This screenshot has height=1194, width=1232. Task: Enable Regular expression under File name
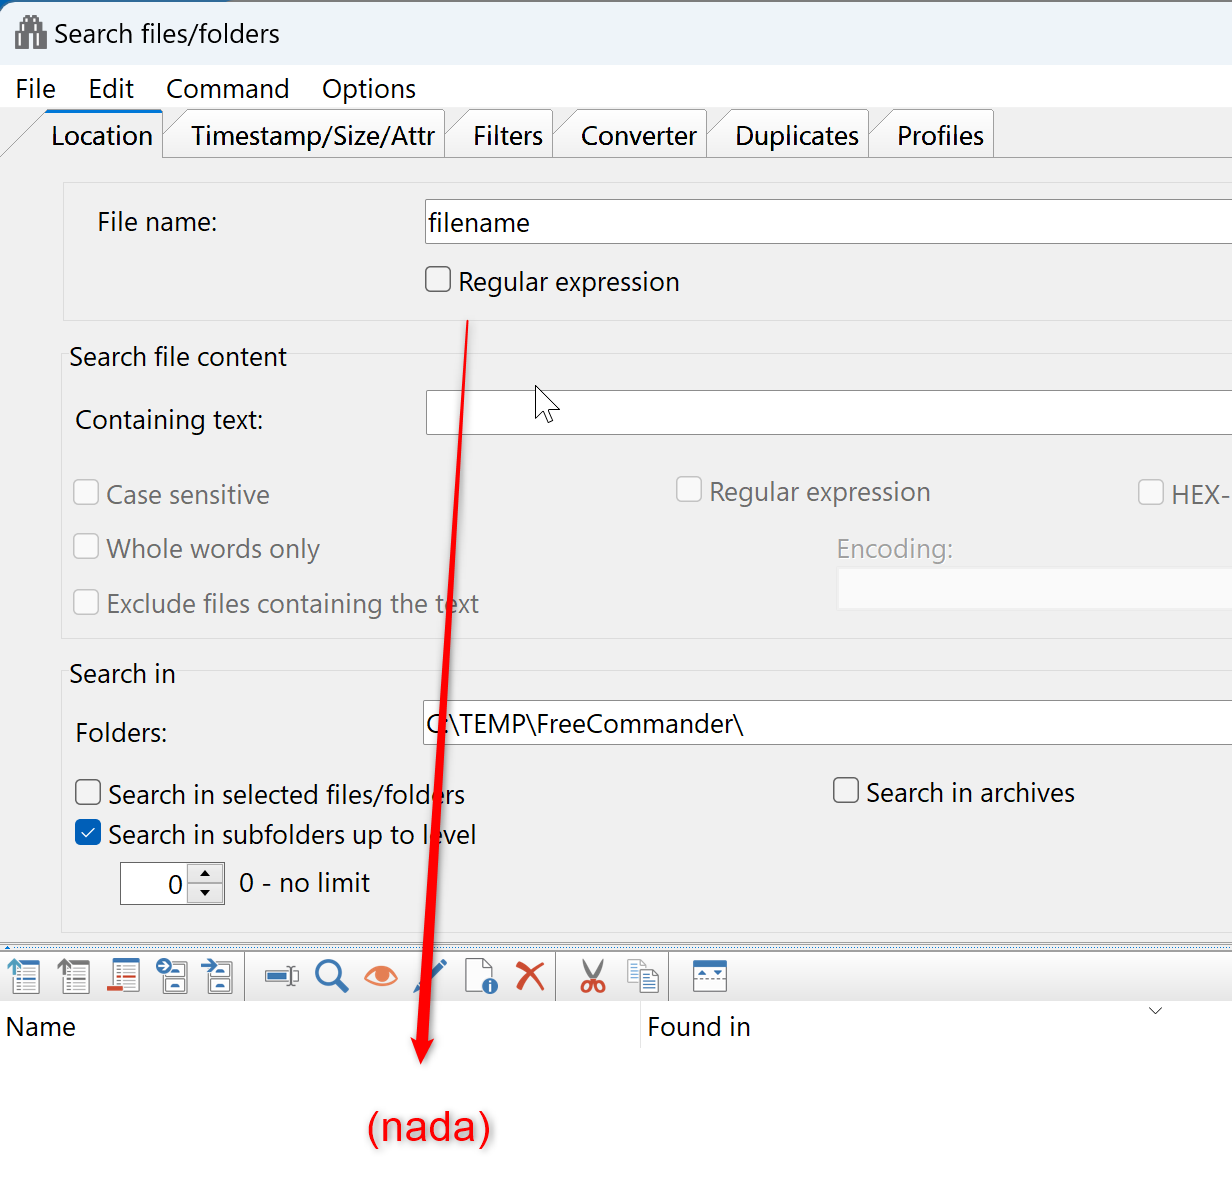[x=438, y=279]
